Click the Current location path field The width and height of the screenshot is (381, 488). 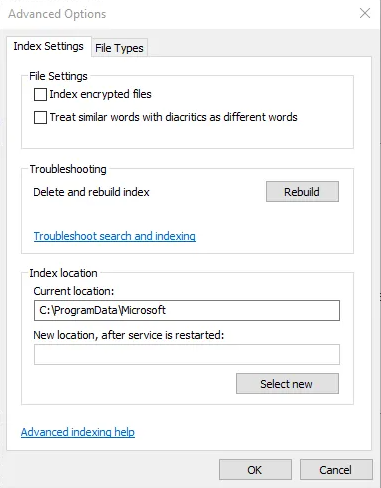[187, 310]
